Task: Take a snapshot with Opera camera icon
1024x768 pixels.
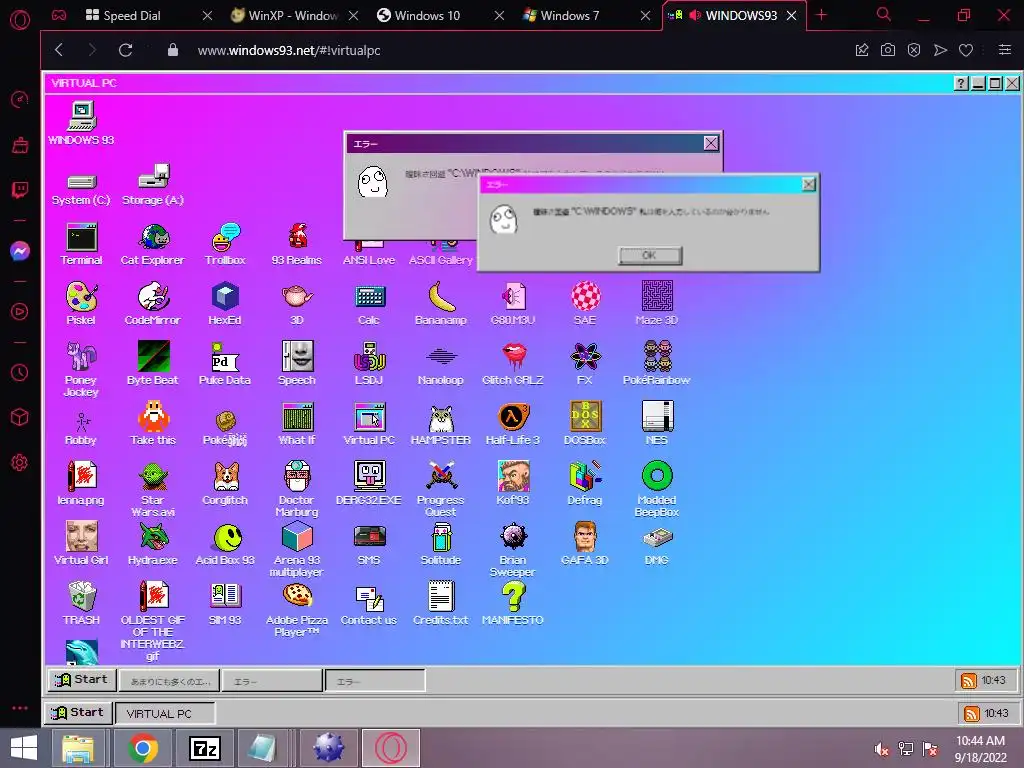Action: click(x=888, y=50)
